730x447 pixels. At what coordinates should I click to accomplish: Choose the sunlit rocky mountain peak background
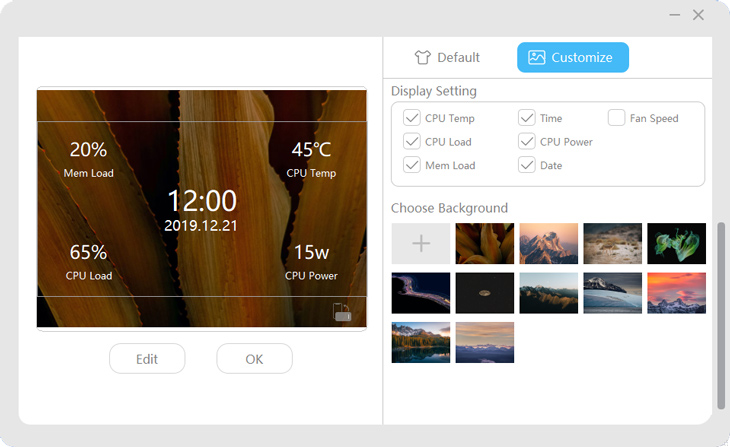548,244
